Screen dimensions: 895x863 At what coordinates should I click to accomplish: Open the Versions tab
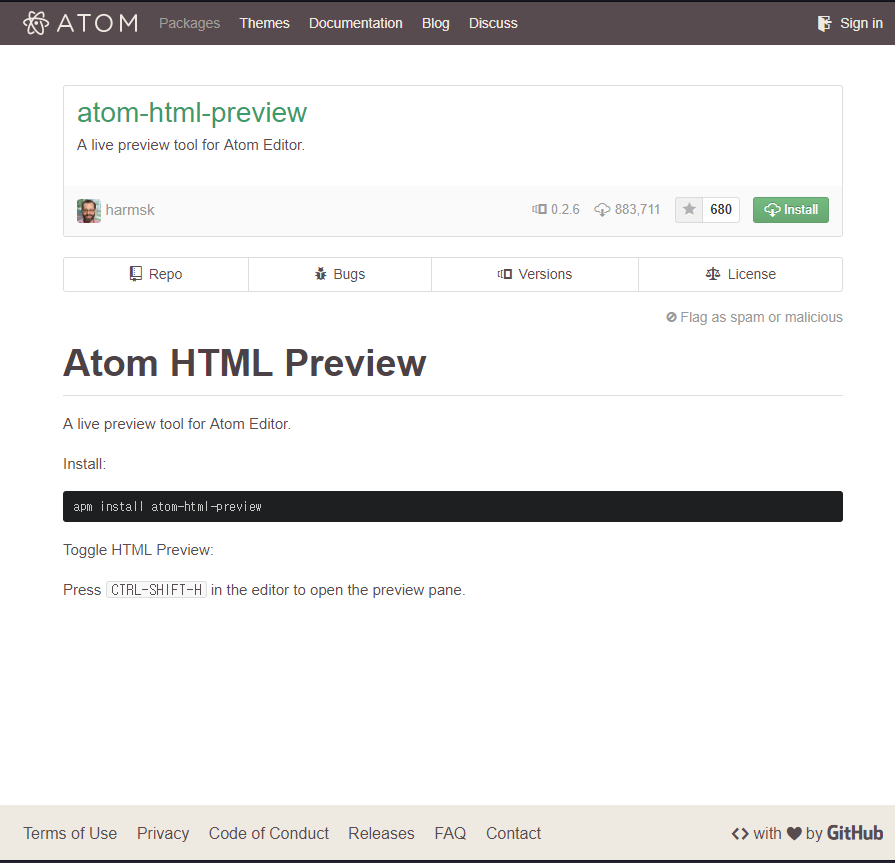pos(535,275)
